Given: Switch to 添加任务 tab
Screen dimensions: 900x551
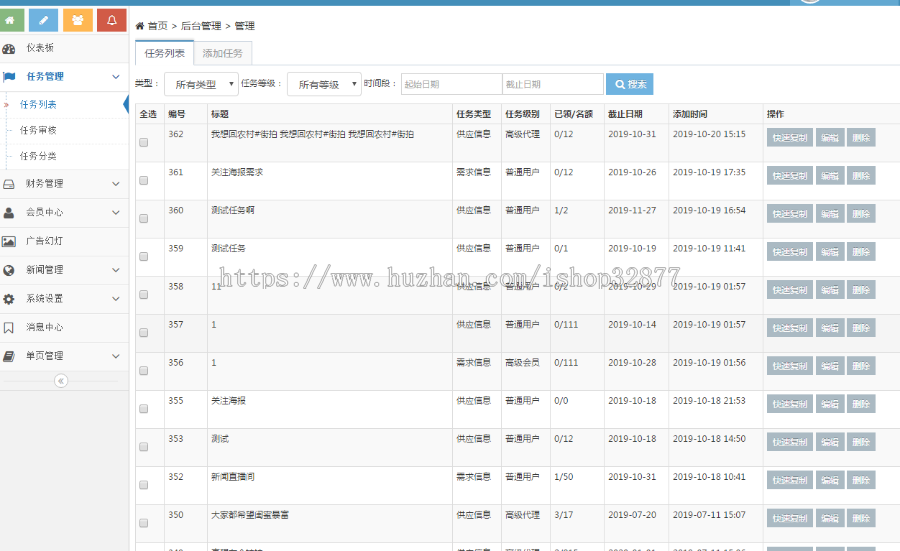Looking at the screenshot, I should click(223, 53).
